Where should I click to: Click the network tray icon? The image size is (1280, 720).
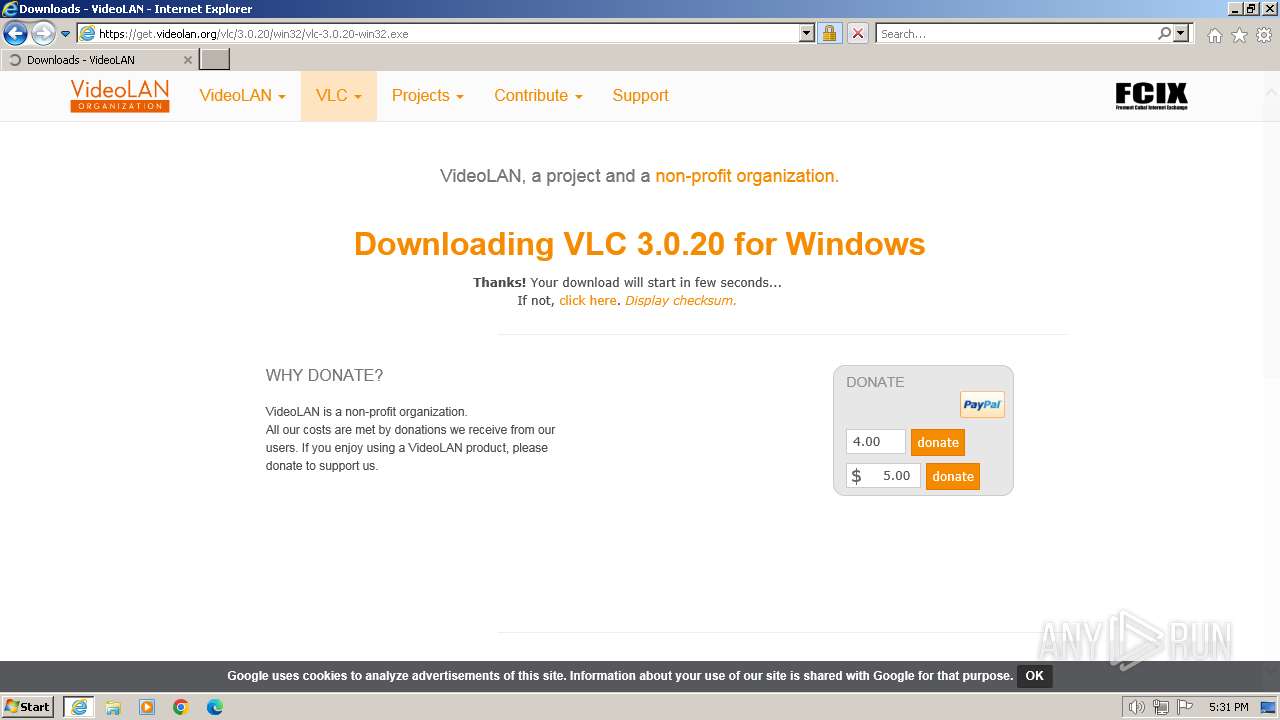(x=1161, y=707)
